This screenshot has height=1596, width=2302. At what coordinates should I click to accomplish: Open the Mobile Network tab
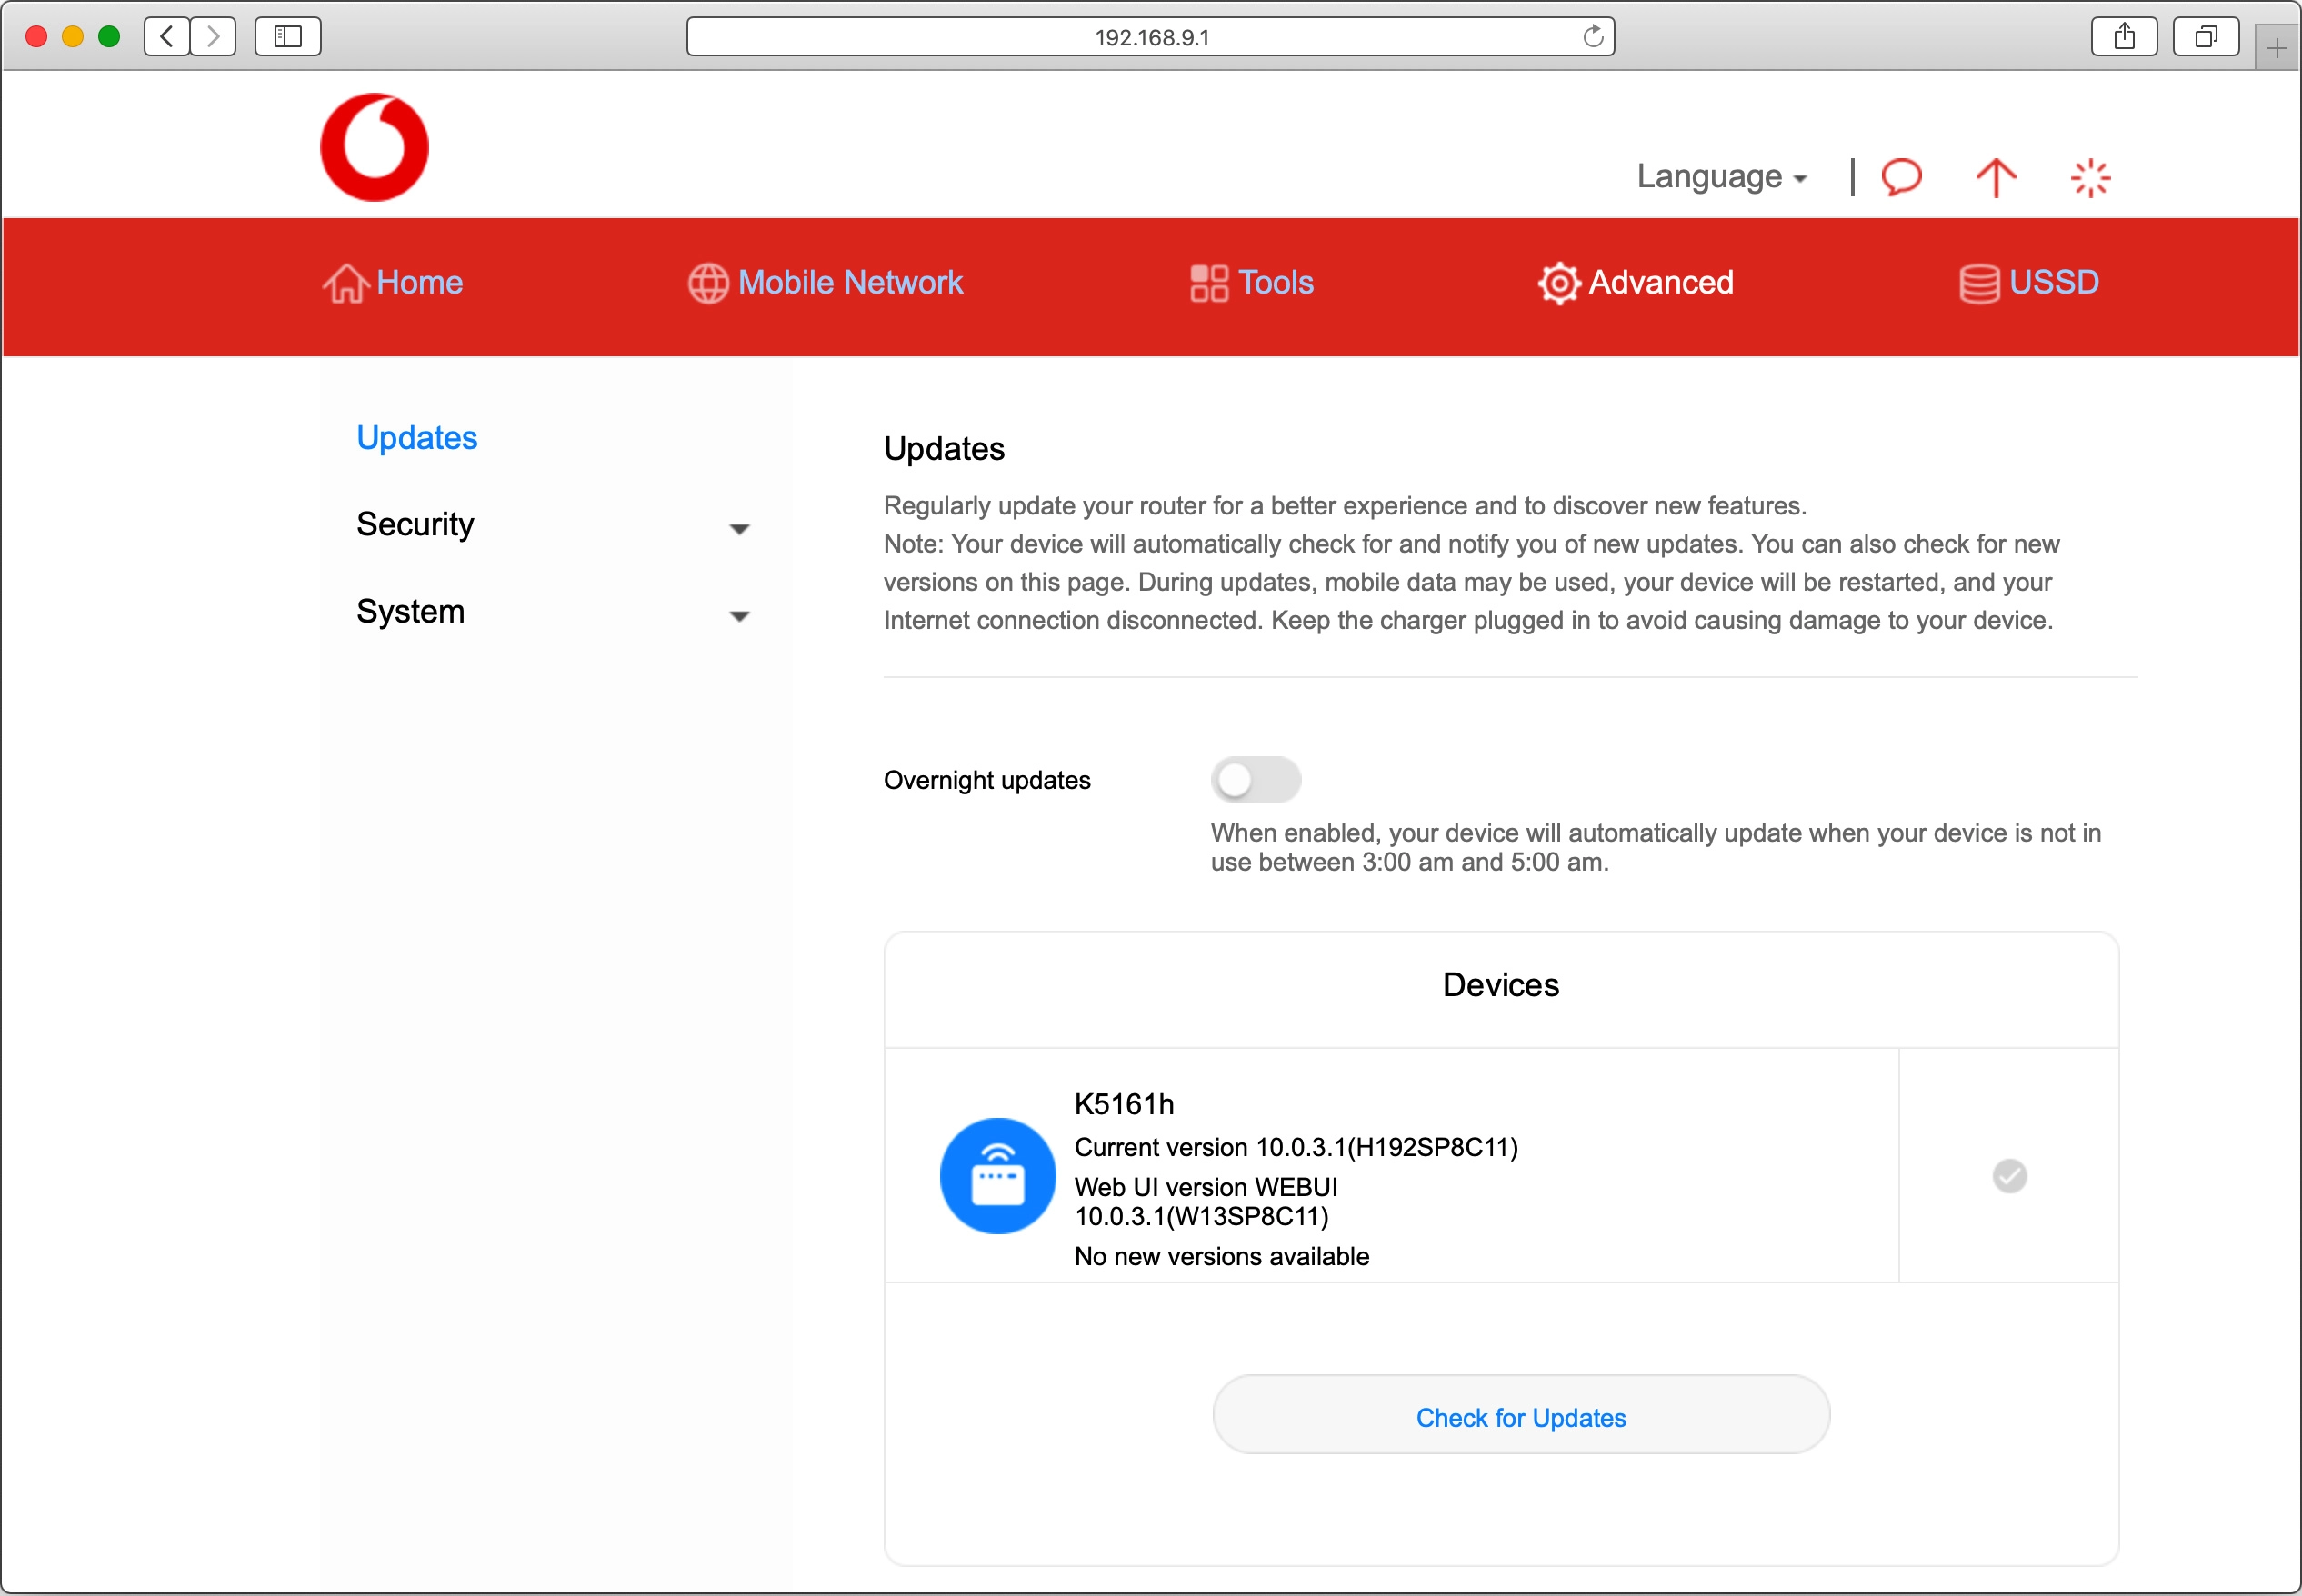(x=825, y=283)
